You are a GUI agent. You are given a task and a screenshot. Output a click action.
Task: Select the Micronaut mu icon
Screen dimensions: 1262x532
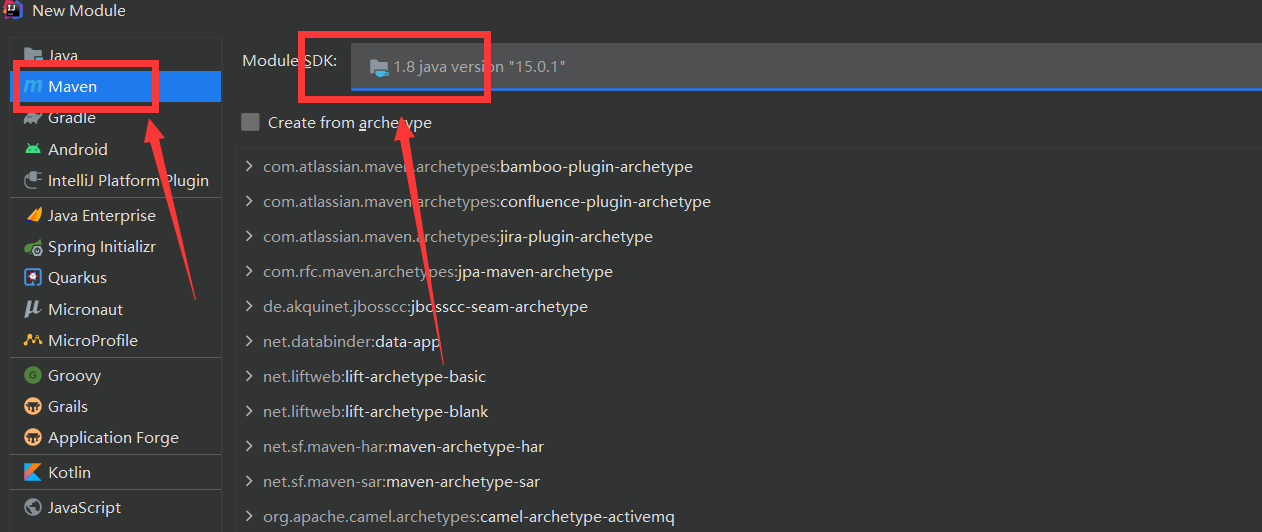click(x=33, y=309)
